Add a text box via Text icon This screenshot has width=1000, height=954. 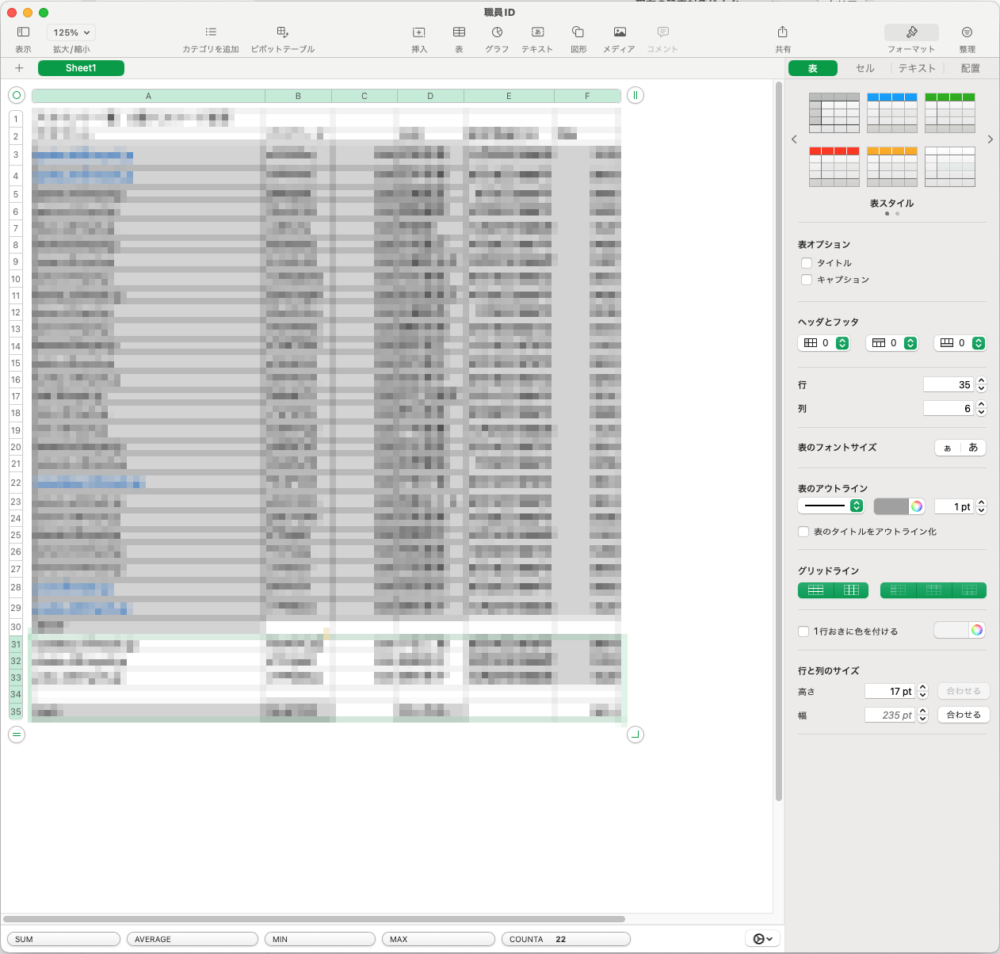pyautogui.click(x=537, y=33)
